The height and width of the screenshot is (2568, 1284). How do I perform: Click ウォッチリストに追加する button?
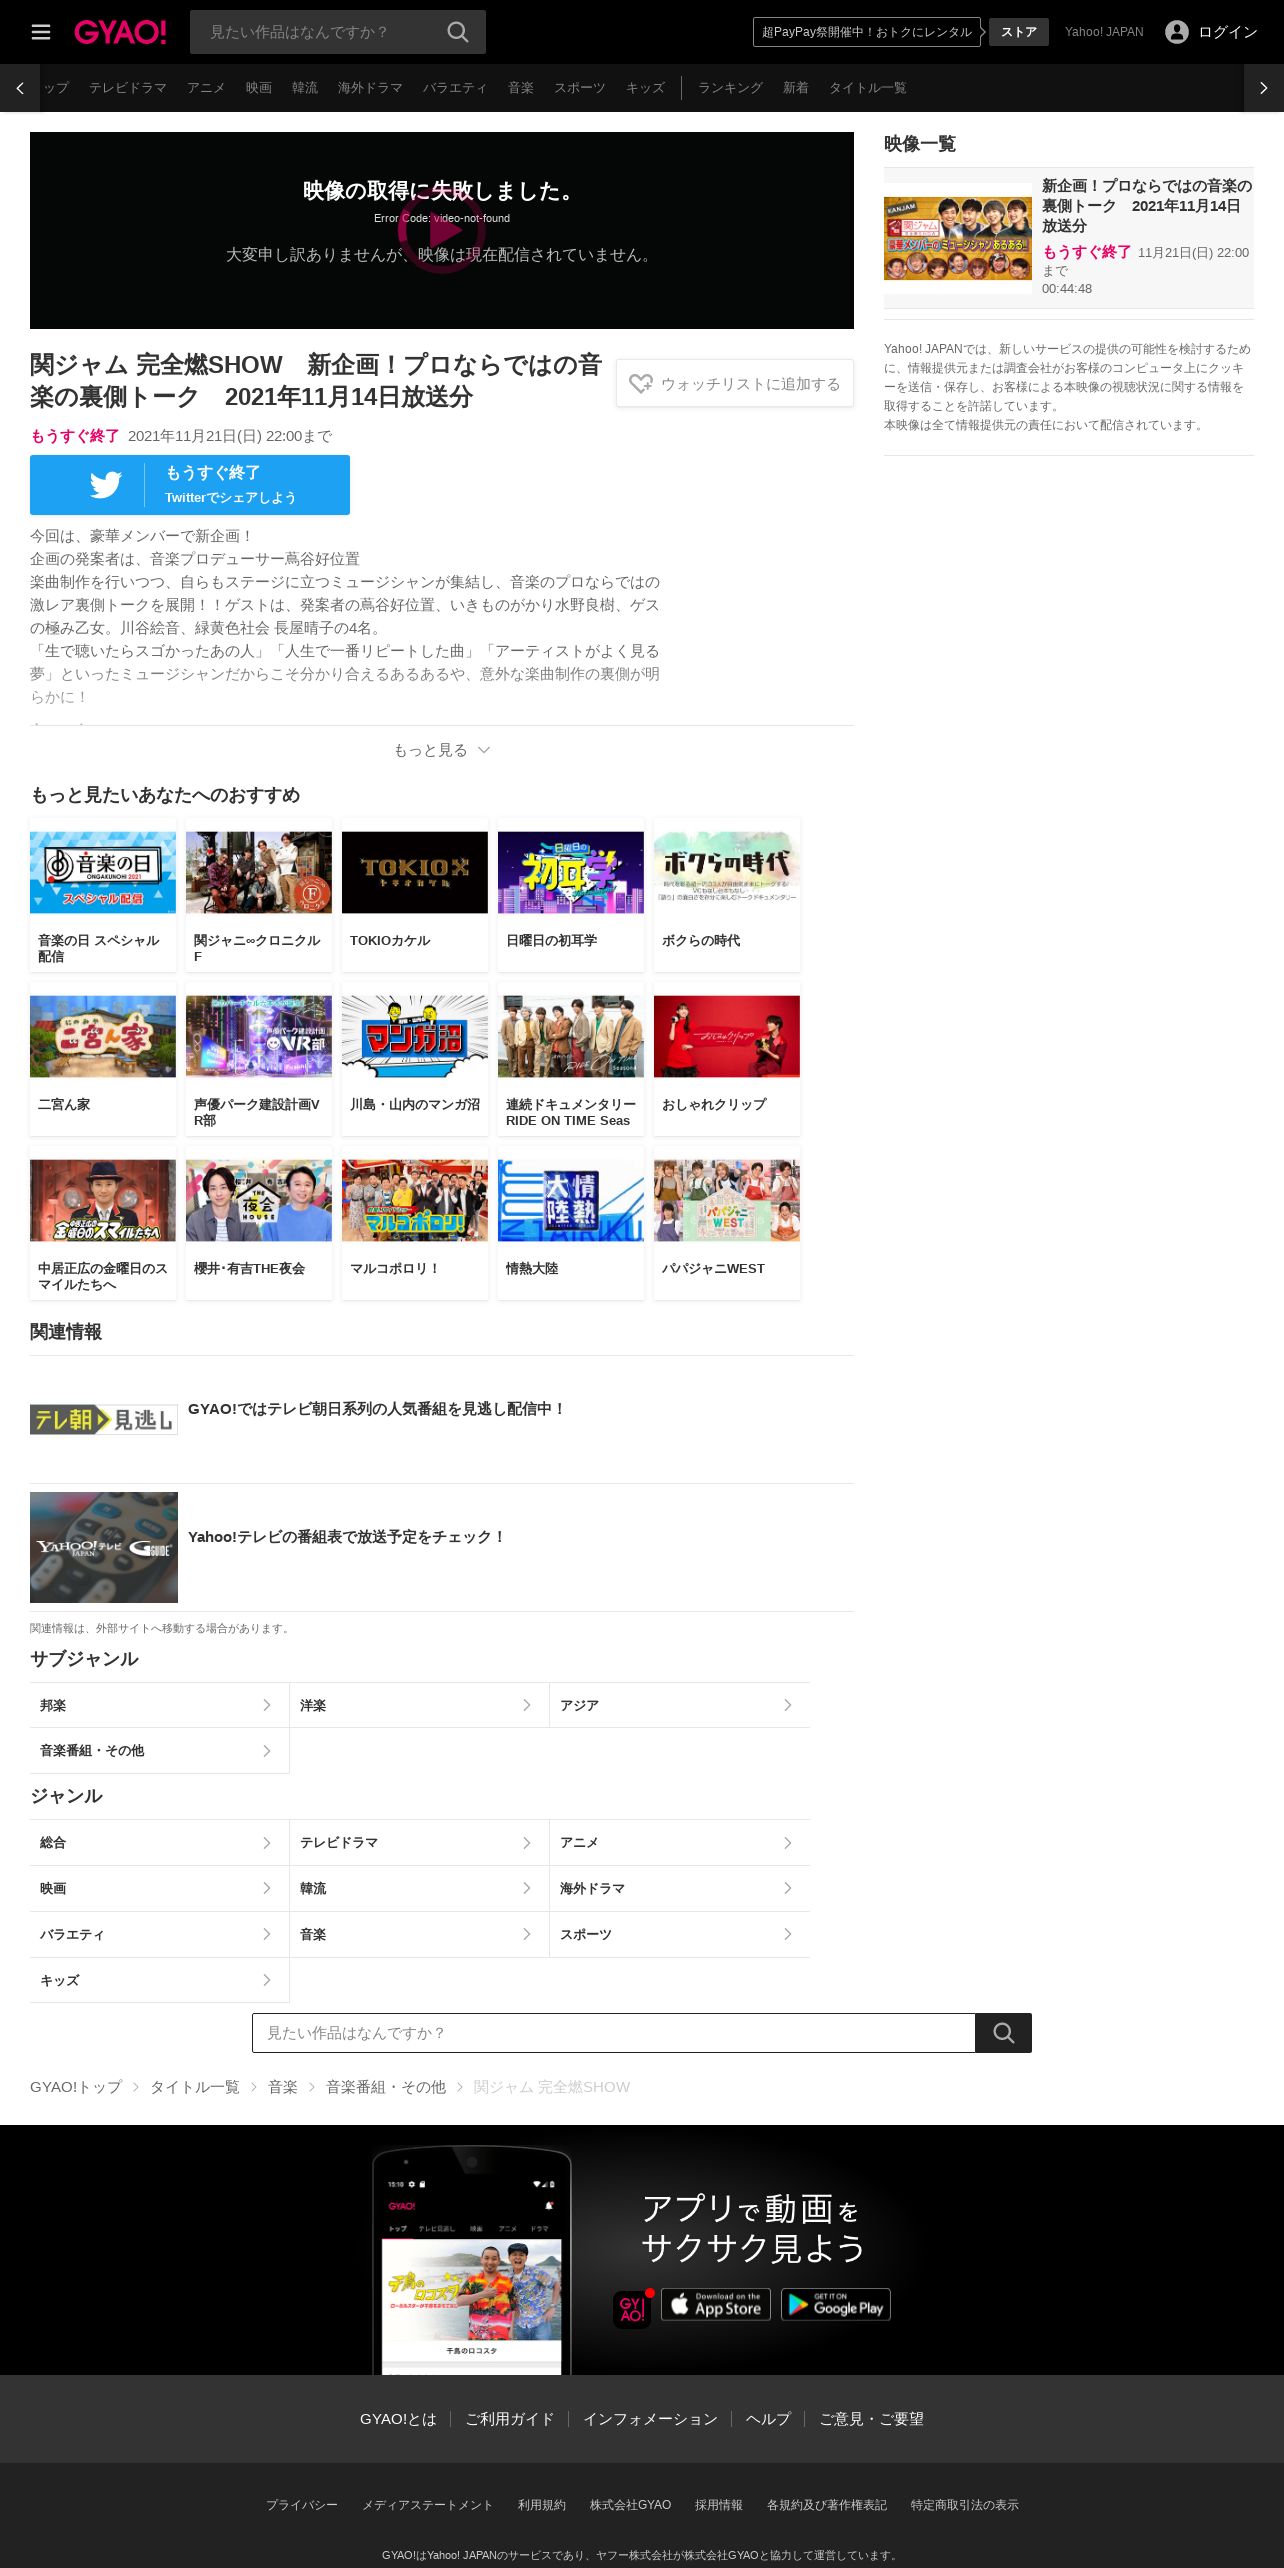pos(735,383)
